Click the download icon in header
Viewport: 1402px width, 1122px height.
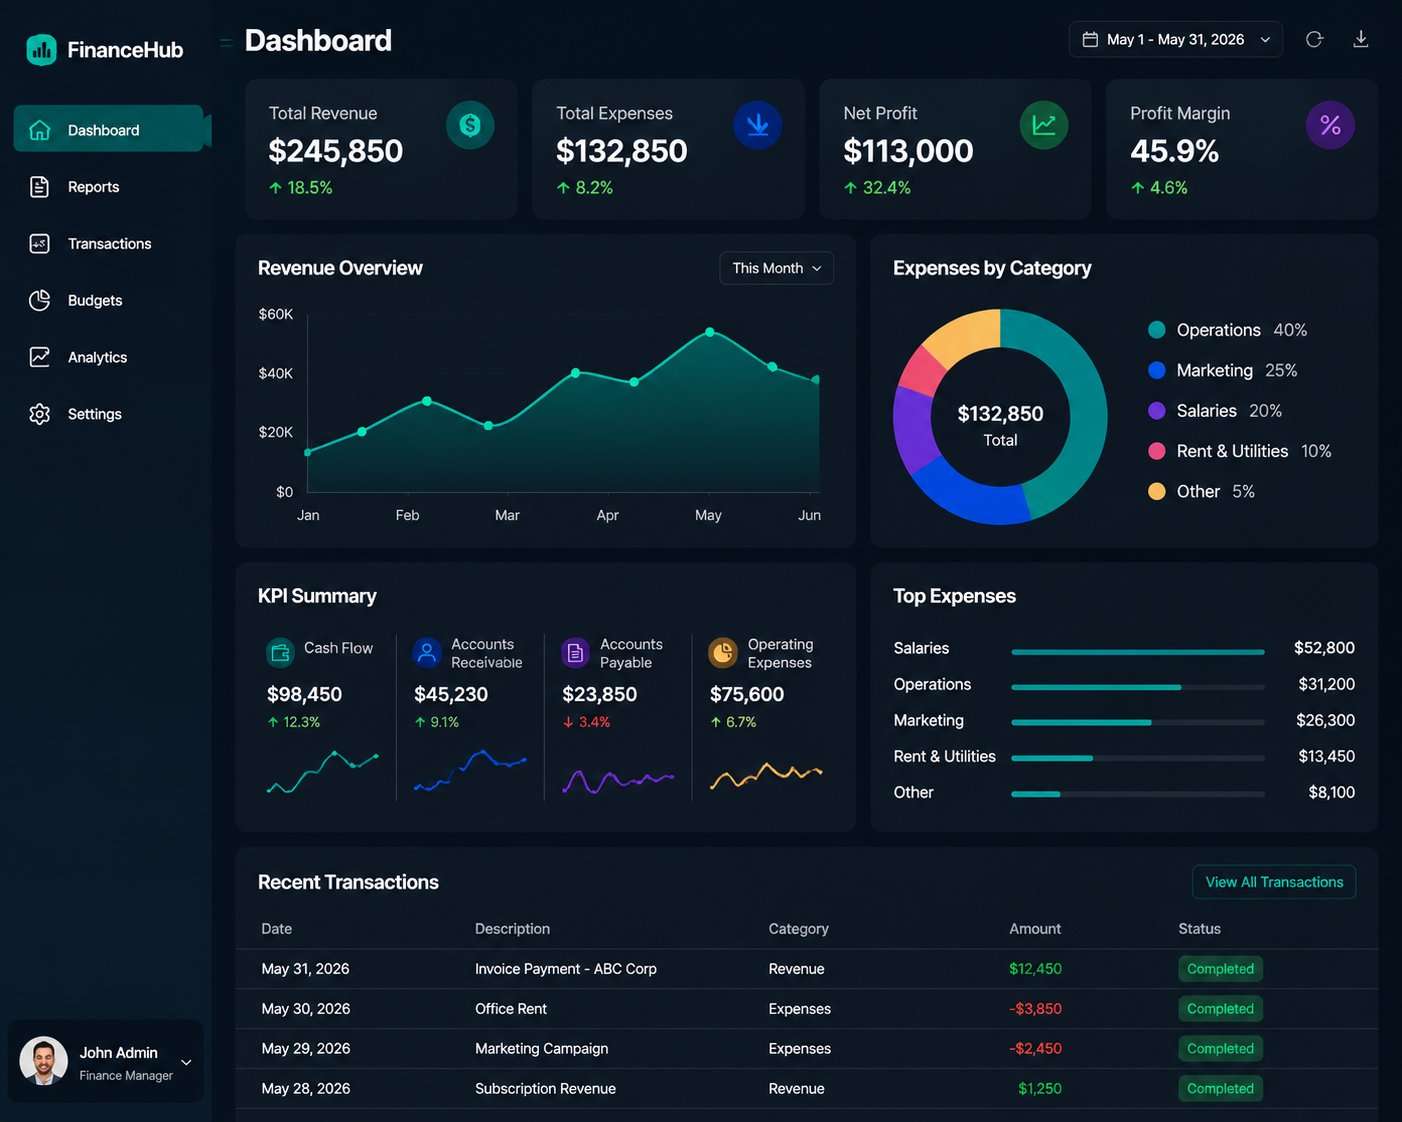pyautogui.click(x=1361, y=39)
